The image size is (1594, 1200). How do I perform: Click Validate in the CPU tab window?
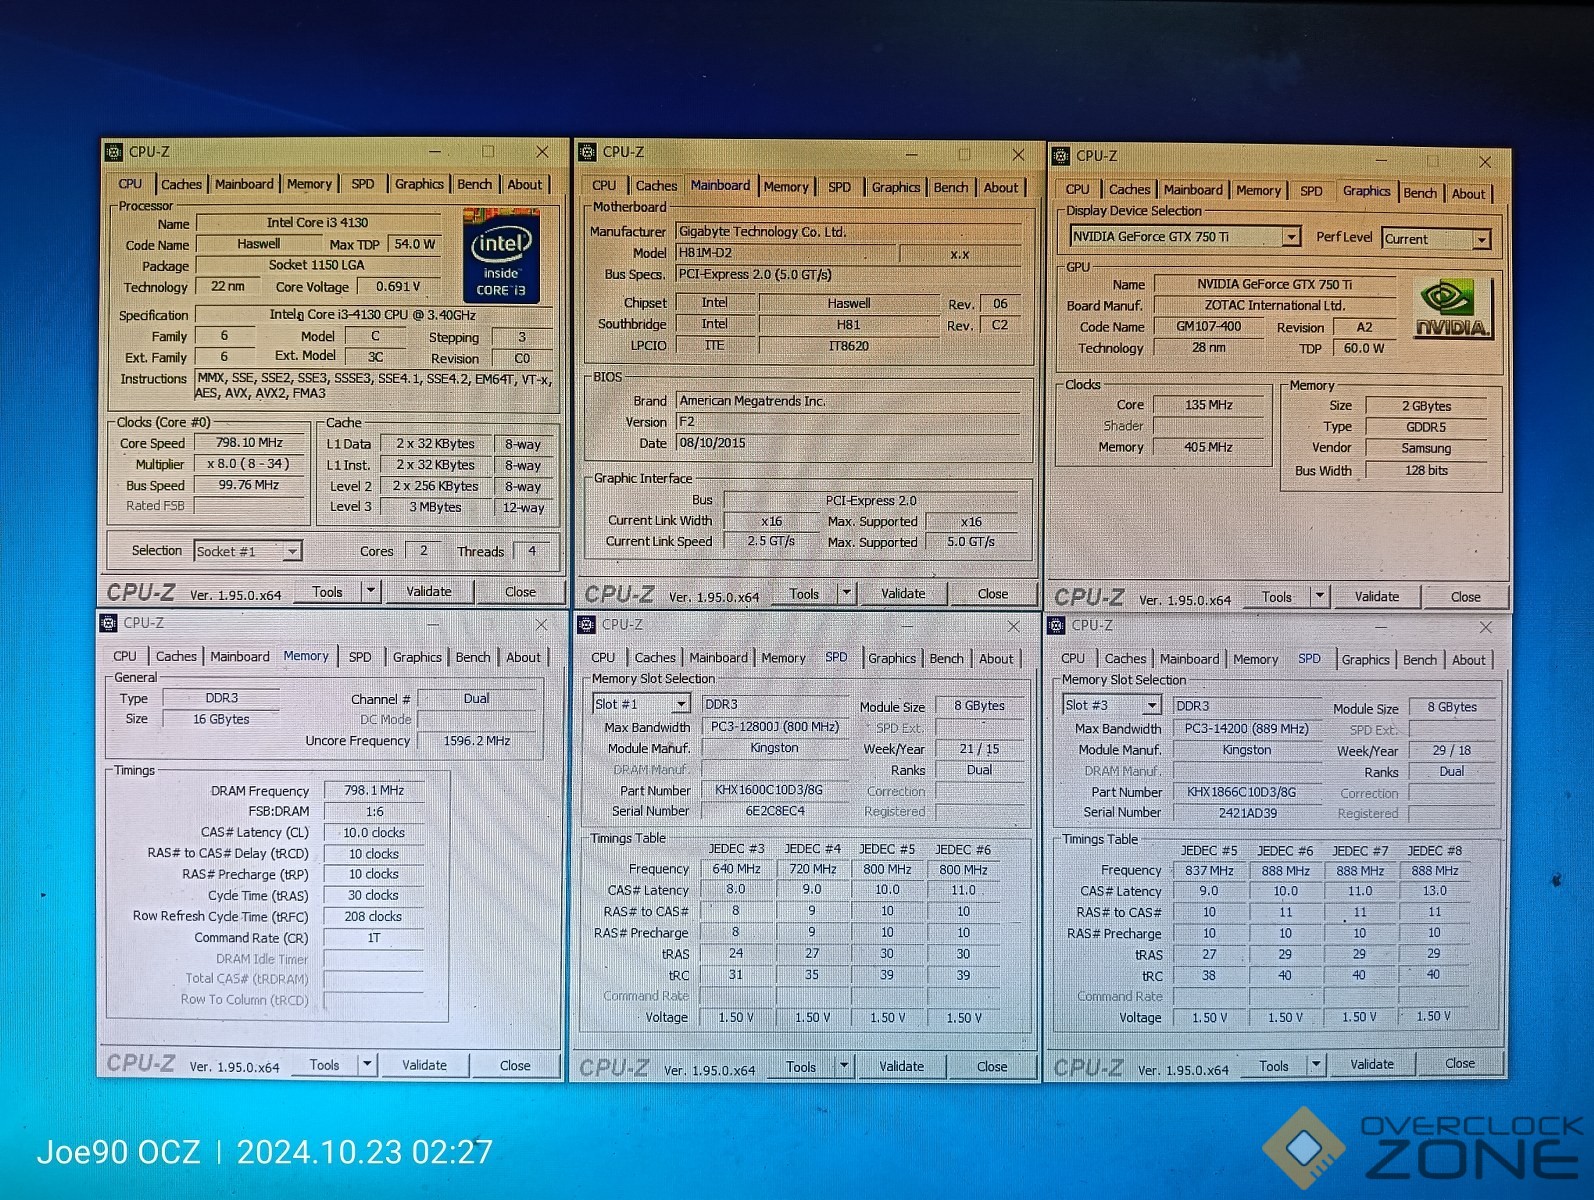click(429, 591)
